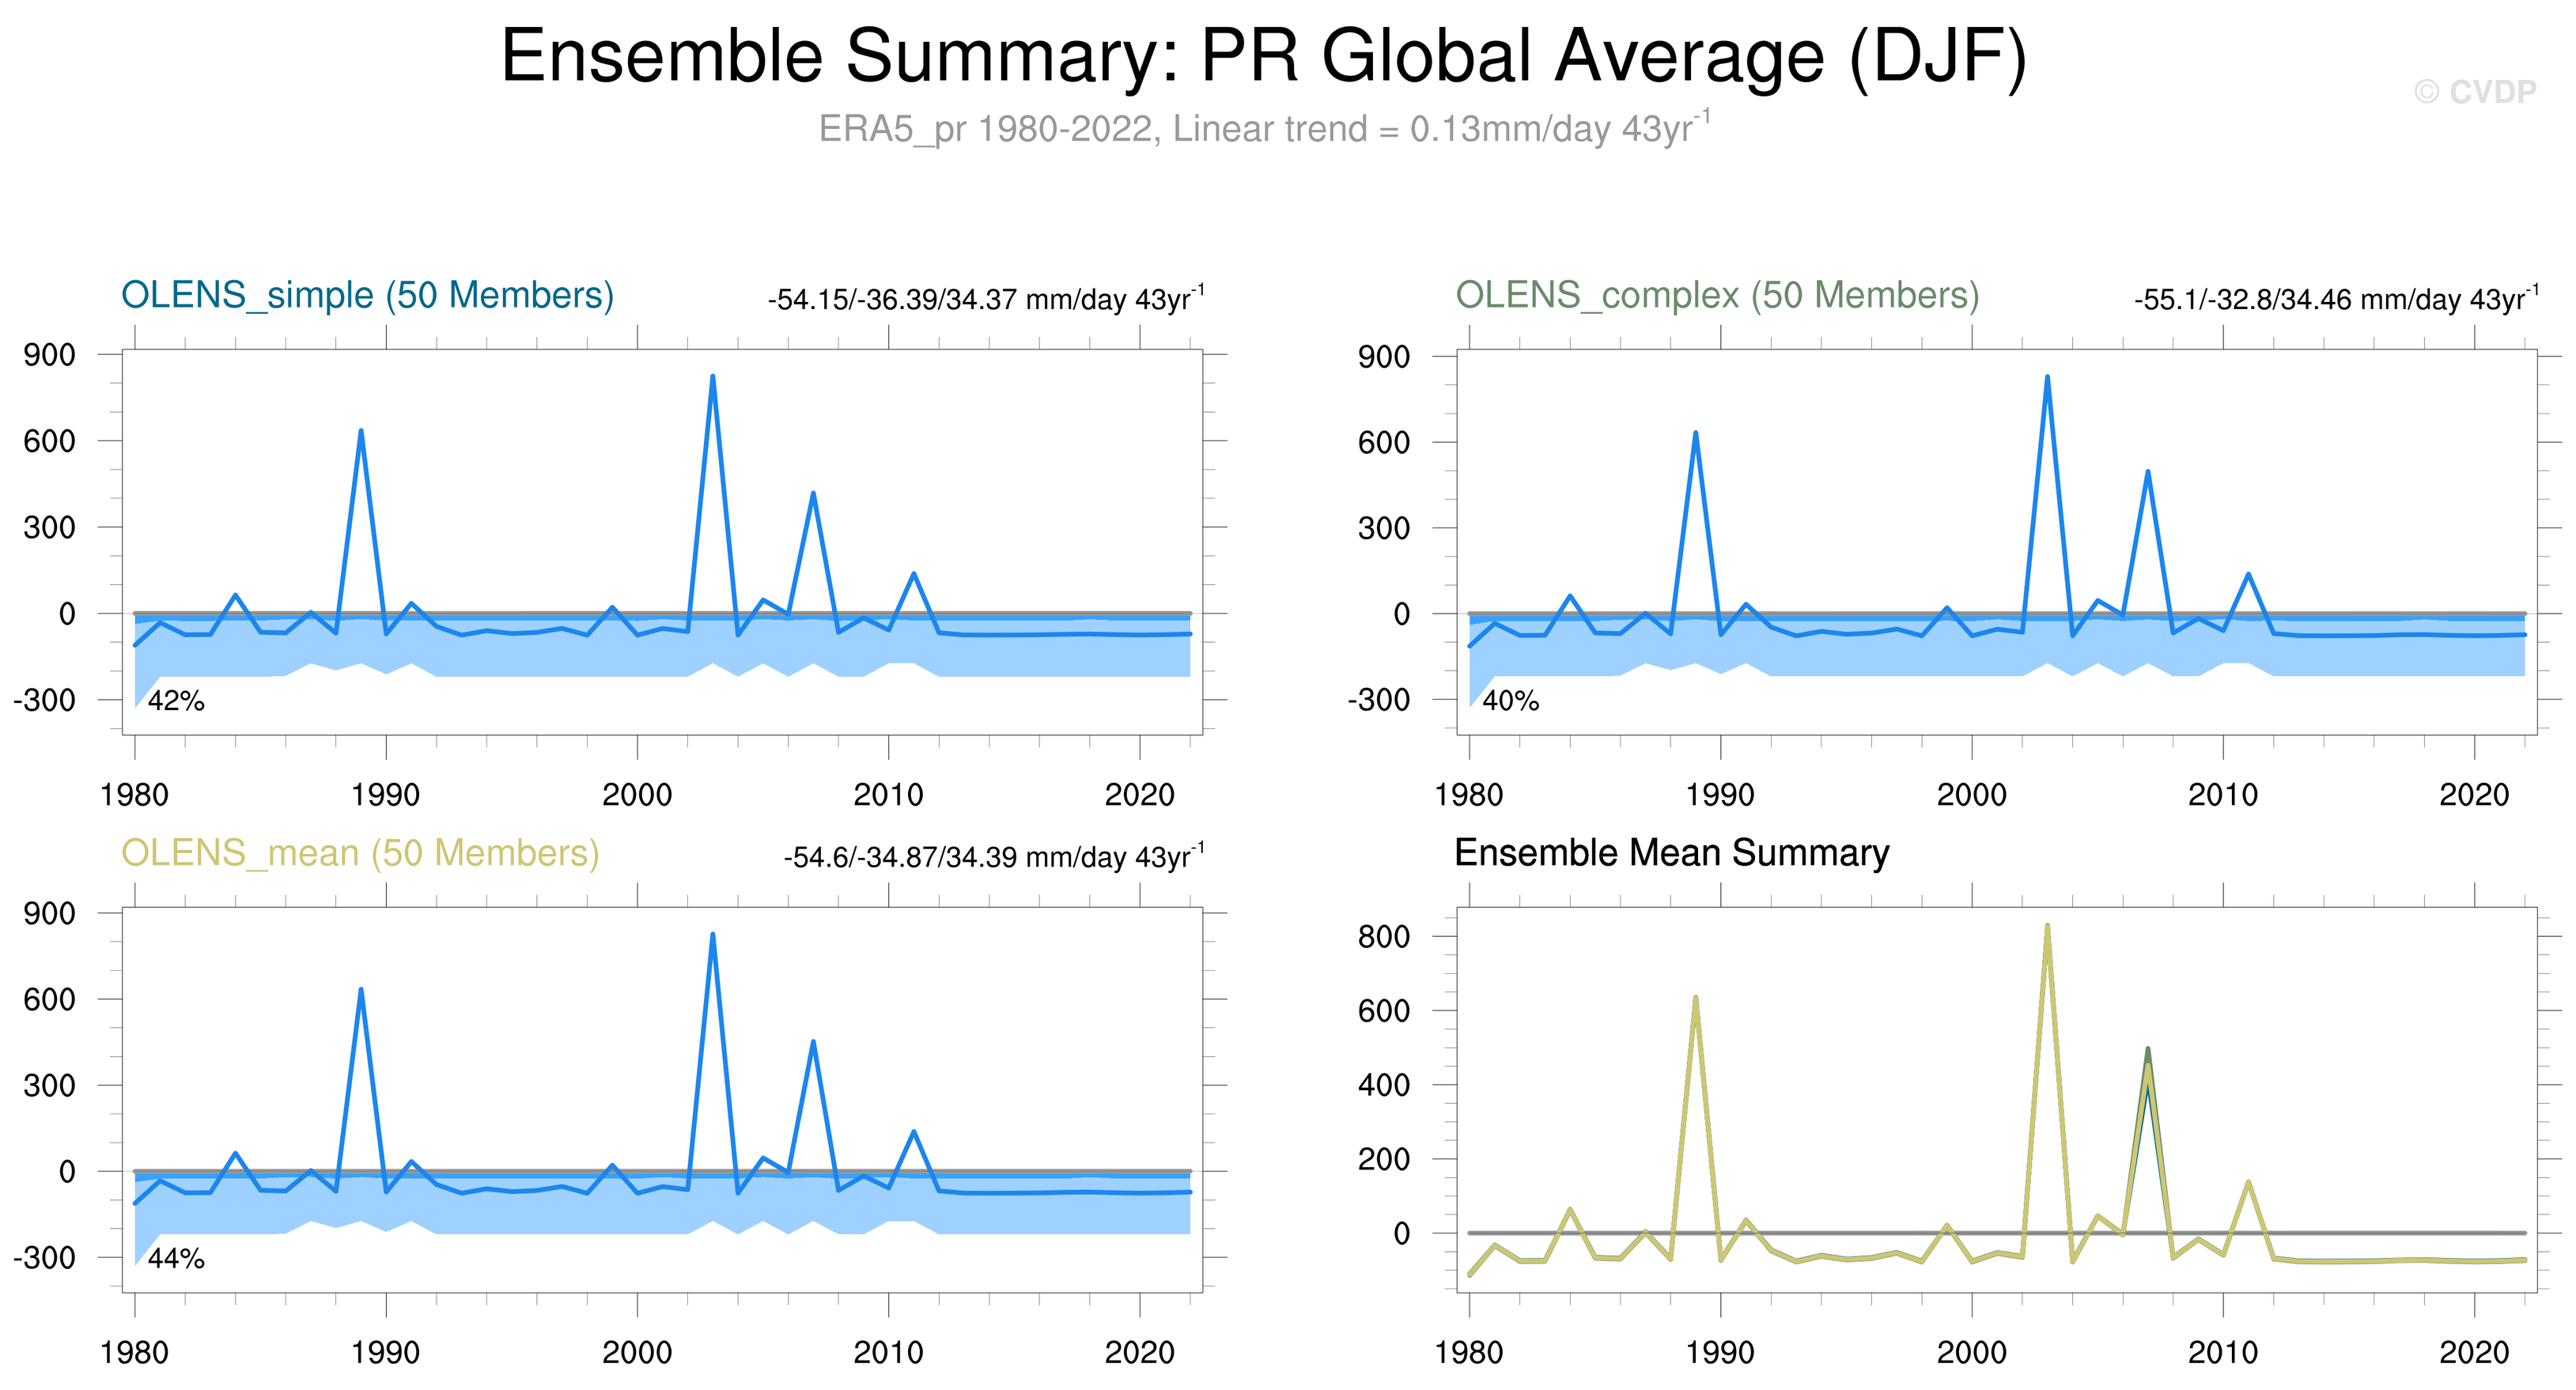Click the OLENS_mean (50 Members) title
The height and width of the screenshot is (1390, 2576).
360,853
